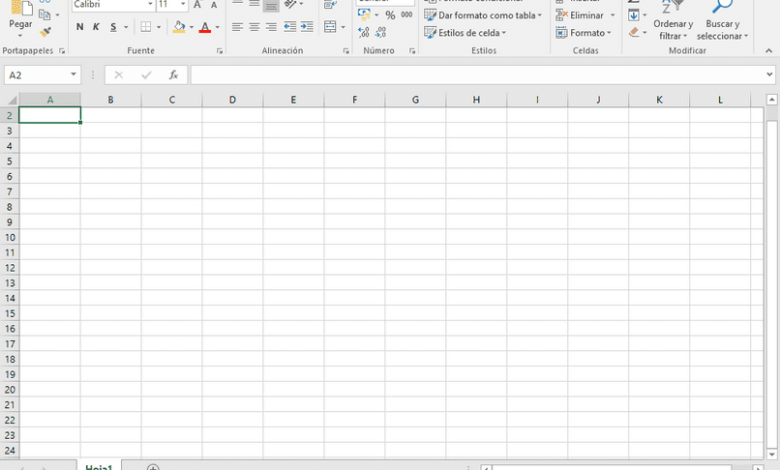Viewport: 780px width, 470px height.
Task: Center text horizontally
Action: click(254, 27)
